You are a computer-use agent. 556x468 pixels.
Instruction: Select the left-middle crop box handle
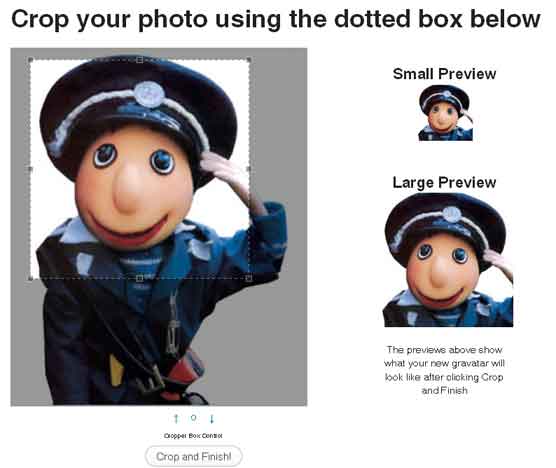click(x=30, y=169)
